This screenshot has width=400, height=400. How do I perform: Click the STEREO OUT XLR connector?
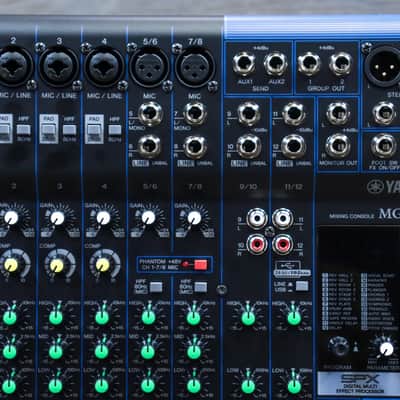(x=383, y=66)
